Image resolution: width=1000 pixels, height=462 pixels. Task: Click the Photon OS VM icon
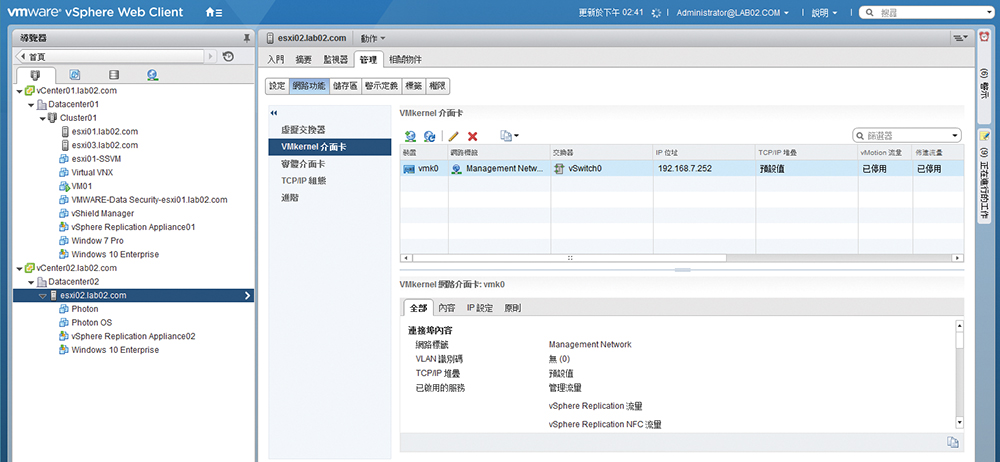[x=64, y=322]
